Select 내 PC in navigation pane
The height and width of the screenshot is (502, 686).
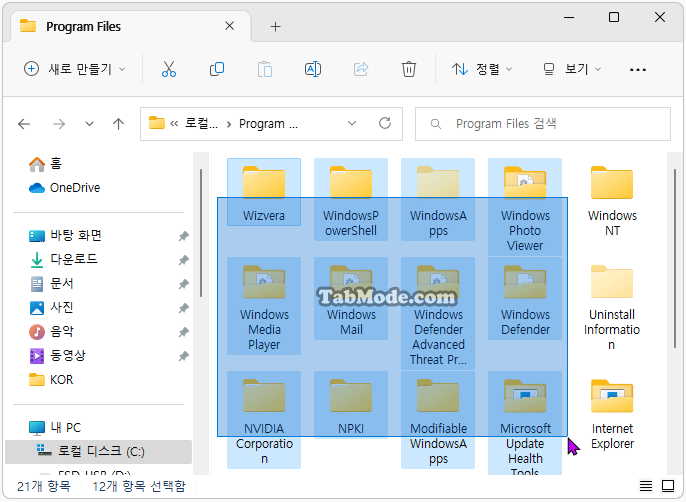coord(55,428)
